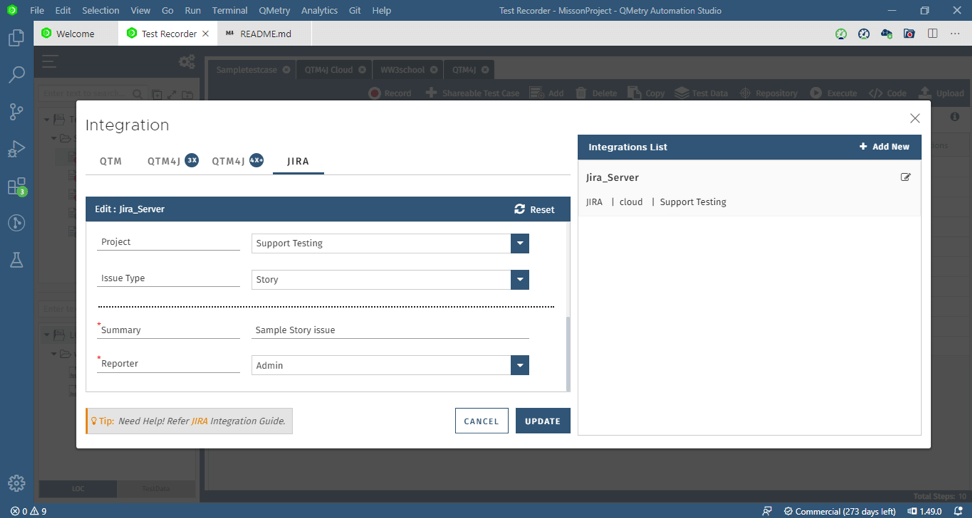
Task: Click Add New in Integrations List
Action: click(x=884, y=147)
